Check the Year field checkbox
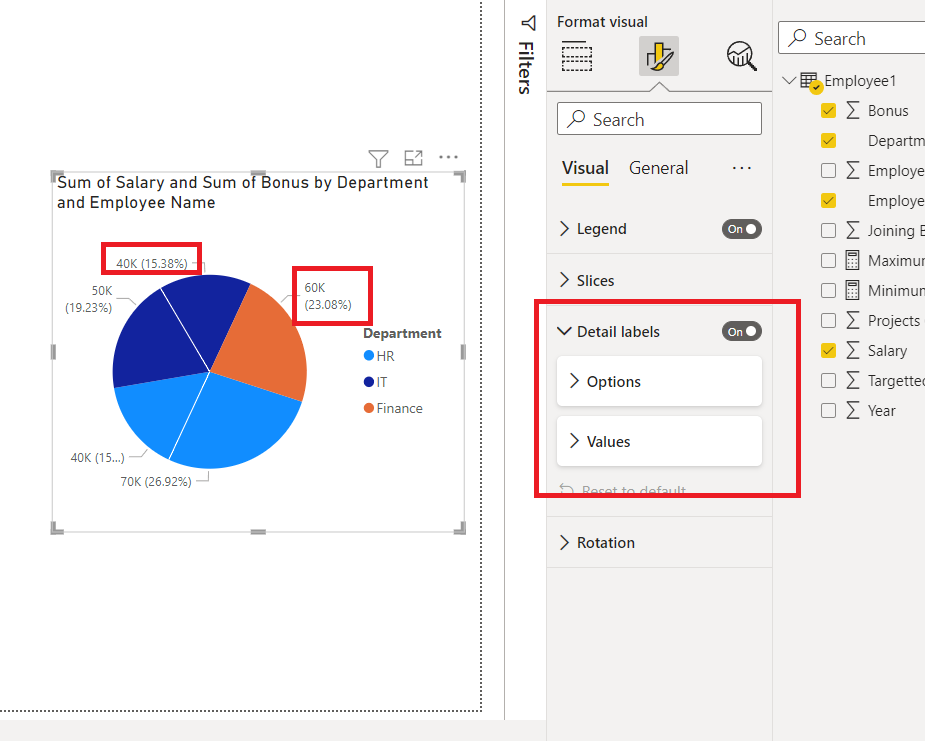Screen dimensions: 925x741 coord(828,411)
